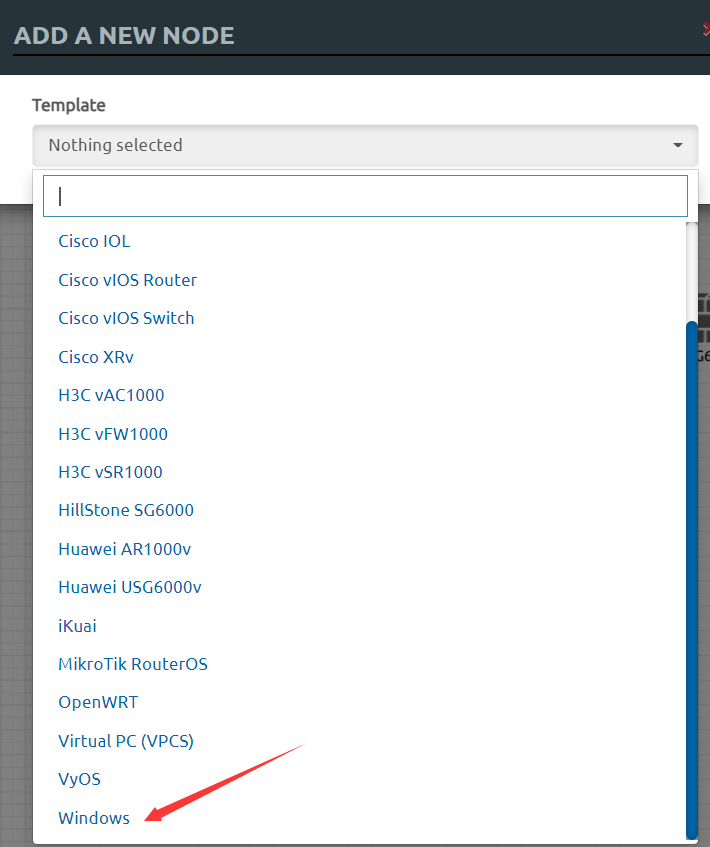Choose MikroTik RouterOS template
This screenshot has width=710, height=847.
[x=133, y=664]
